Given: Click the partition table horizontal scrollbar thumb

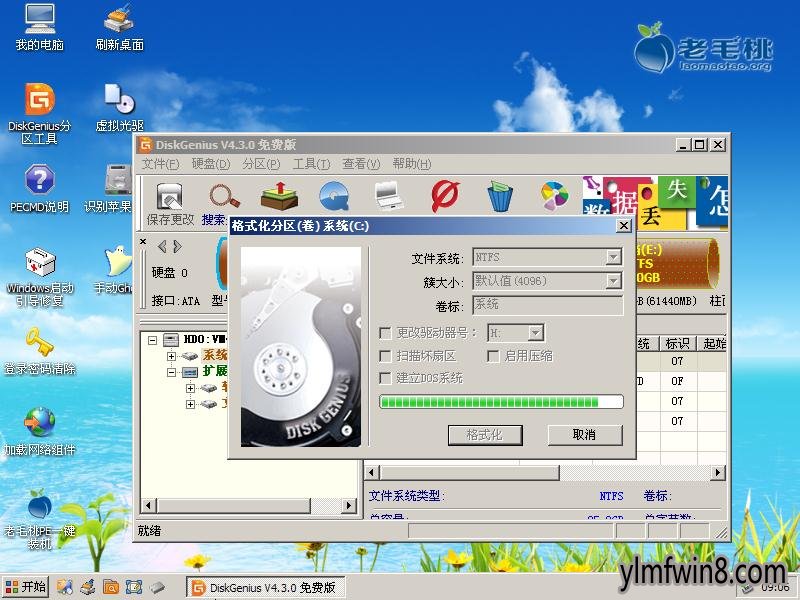Looking at the screenshot, I should coord(469,472).
